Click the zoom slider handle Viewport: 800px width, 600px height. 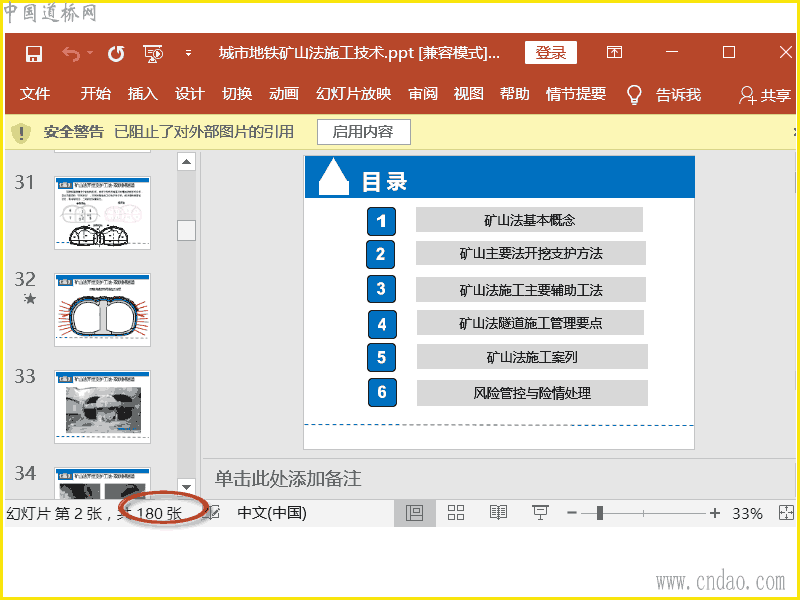pyautogui.click(x=600, y=513)
